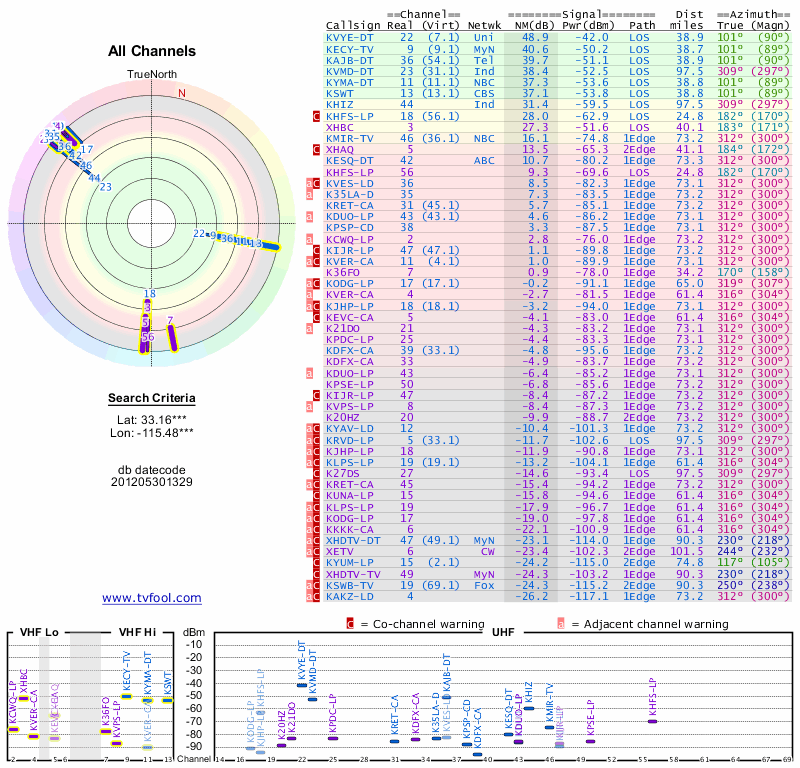
Task: Click the Search Criteria heading
Action: (x=152, y=399)
